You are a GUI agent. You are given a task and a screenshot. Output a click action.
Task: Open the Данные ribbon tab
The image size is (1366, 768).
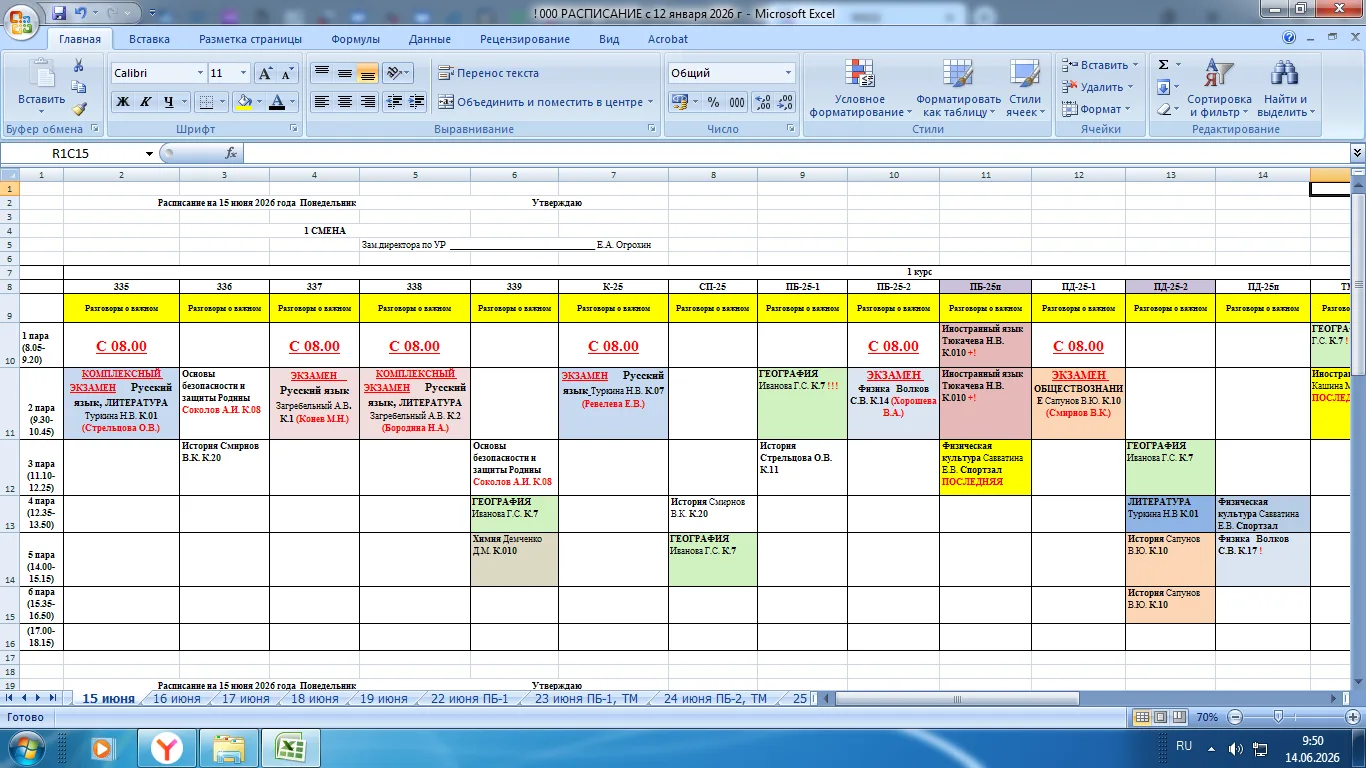click(429, 39)
